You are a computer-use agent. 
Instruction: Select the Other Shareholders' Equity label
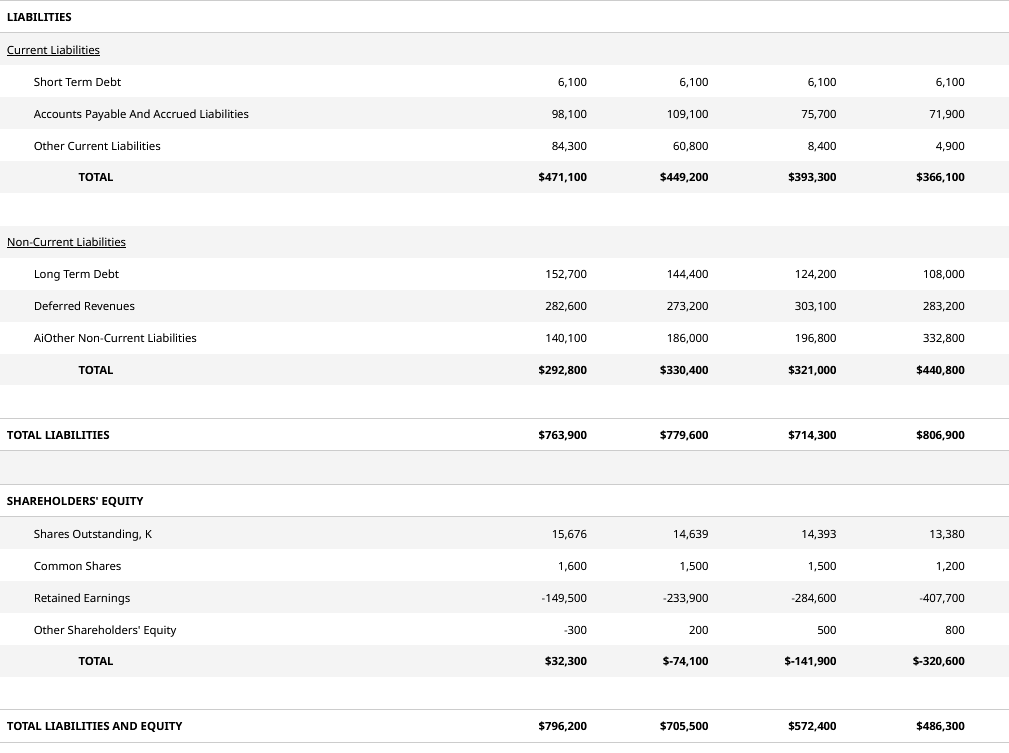(x=105, y=630)
